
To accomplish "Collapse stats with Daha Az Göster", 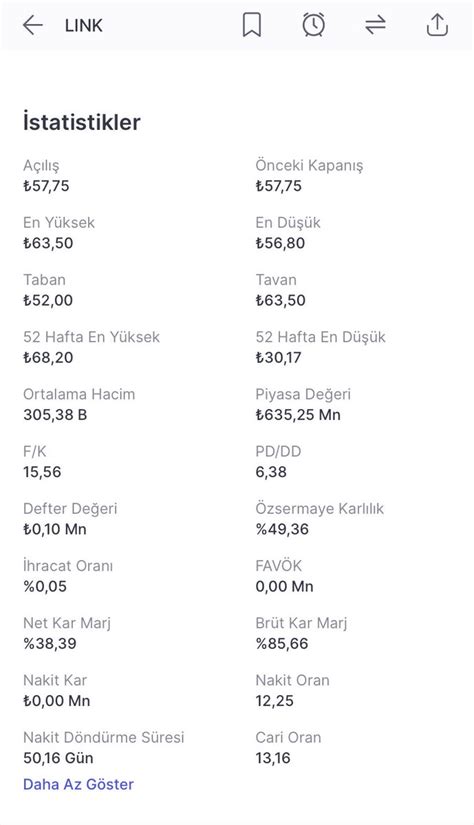I will [78, 784].
